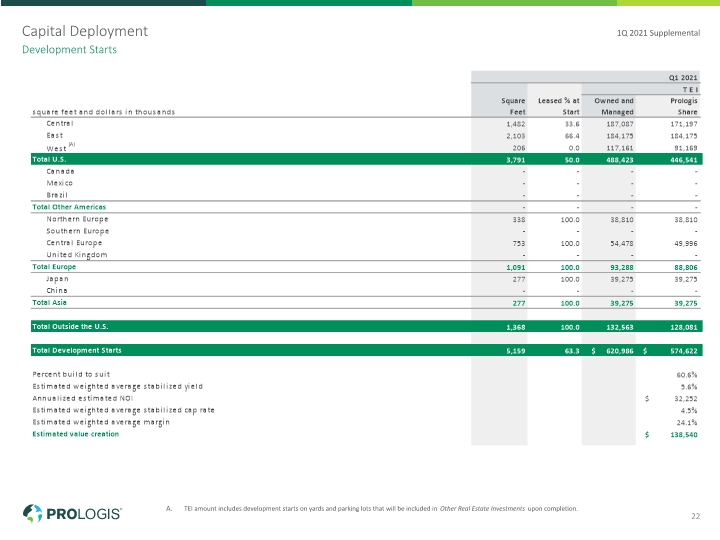Select the Leased % at Start header
The height and width of the screenshot is (540, 720).
point(558,106)
